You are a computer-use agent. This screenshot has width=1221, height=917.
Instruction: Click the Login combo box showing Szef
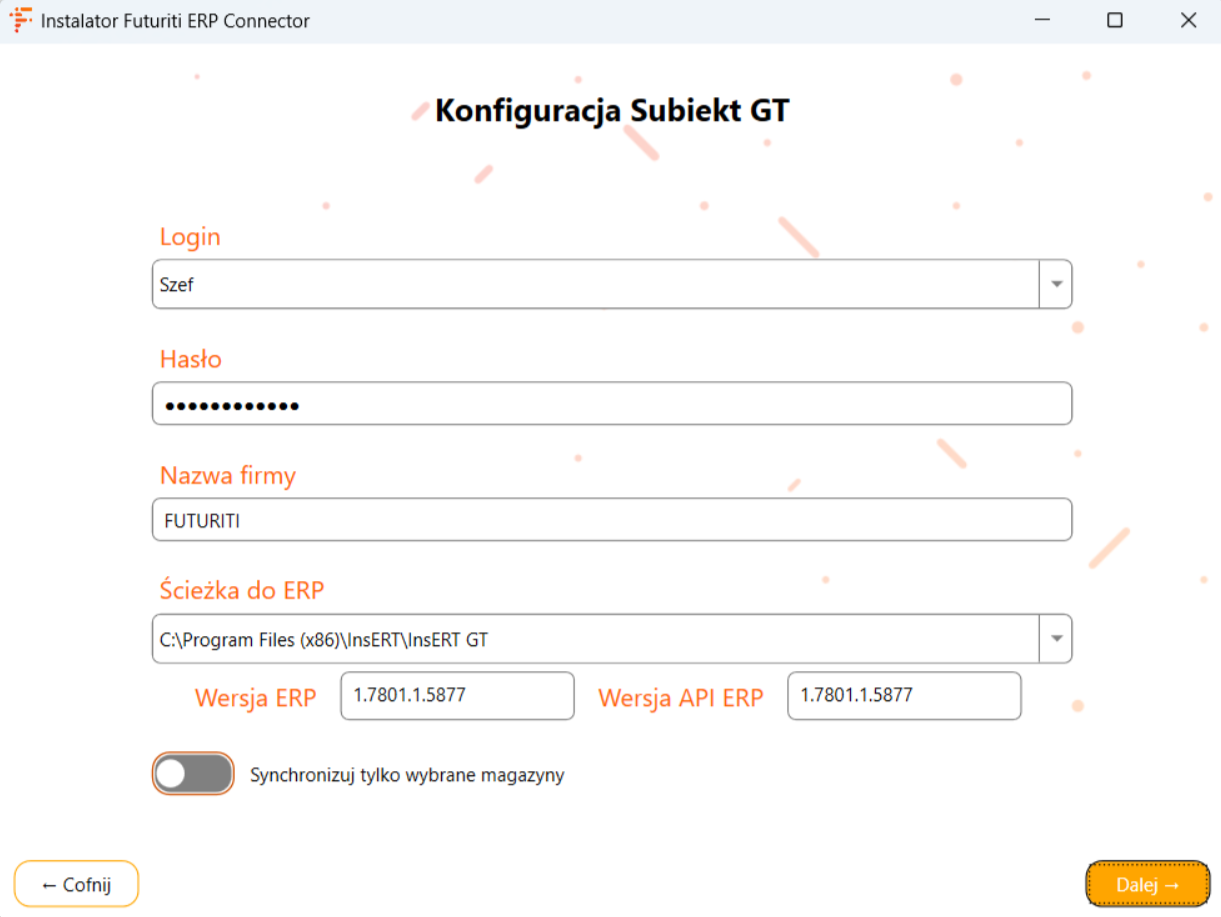tap(595, 285)
